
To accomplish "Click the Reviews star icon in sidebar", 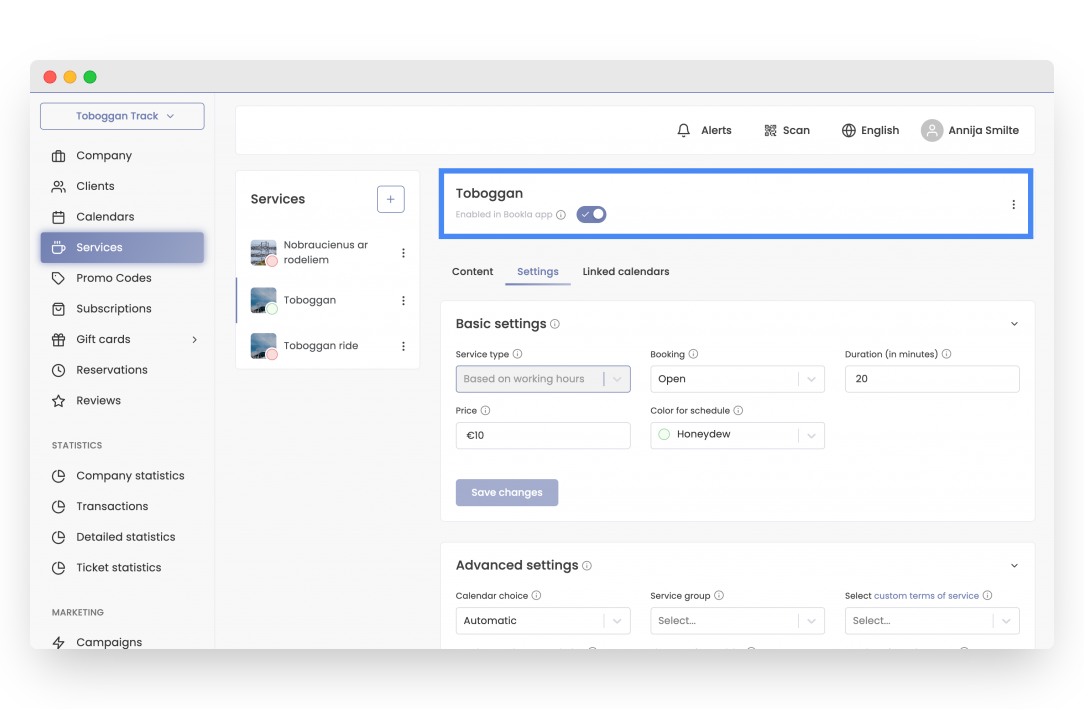I will [58, 401].
